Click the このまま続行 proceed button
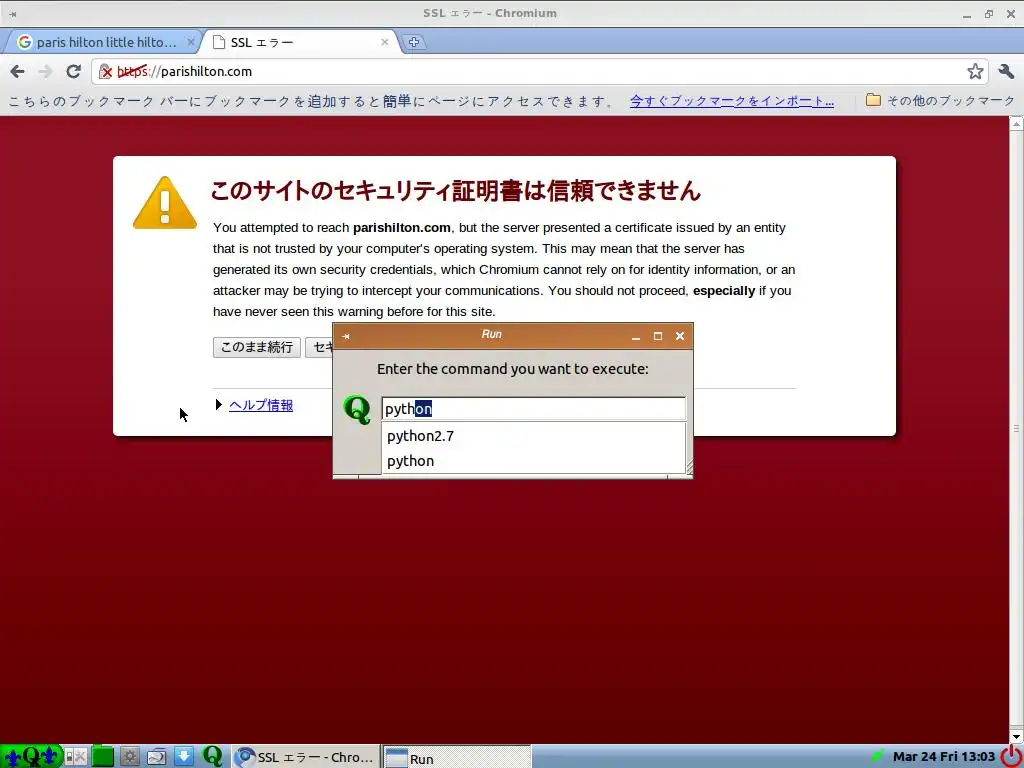Screen dimensions: 1024x768 coord(257,347)
